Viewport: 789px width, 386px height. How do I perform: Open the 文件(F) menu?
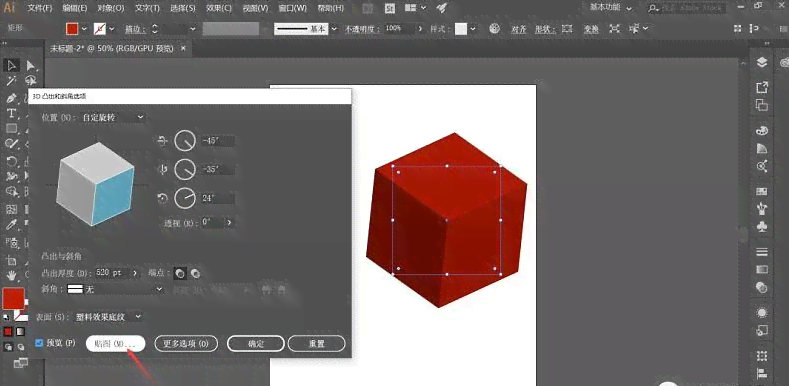click(x=40, y=9)
